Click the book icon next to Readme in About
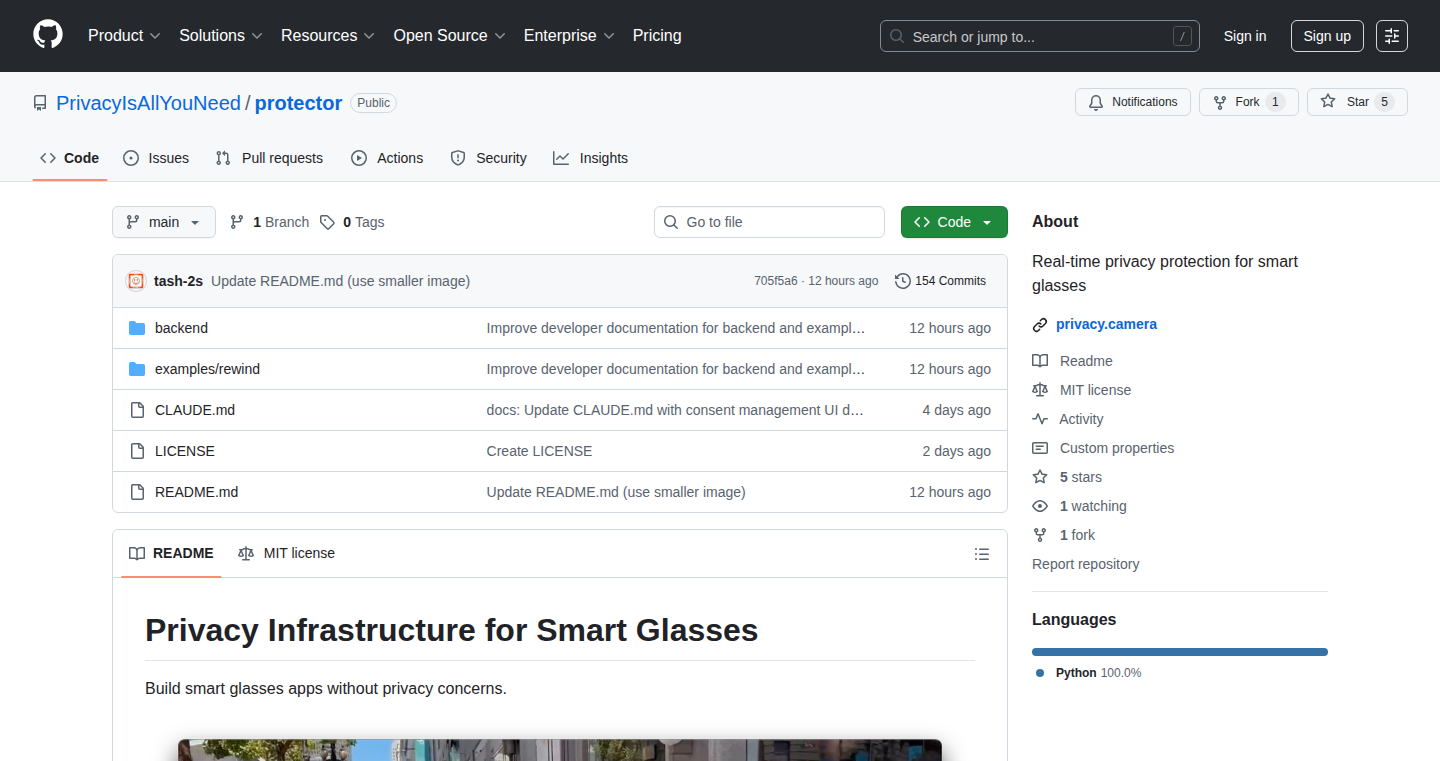The width and height of the screenshot is (1440, 761). click(x=1040, y=361)
